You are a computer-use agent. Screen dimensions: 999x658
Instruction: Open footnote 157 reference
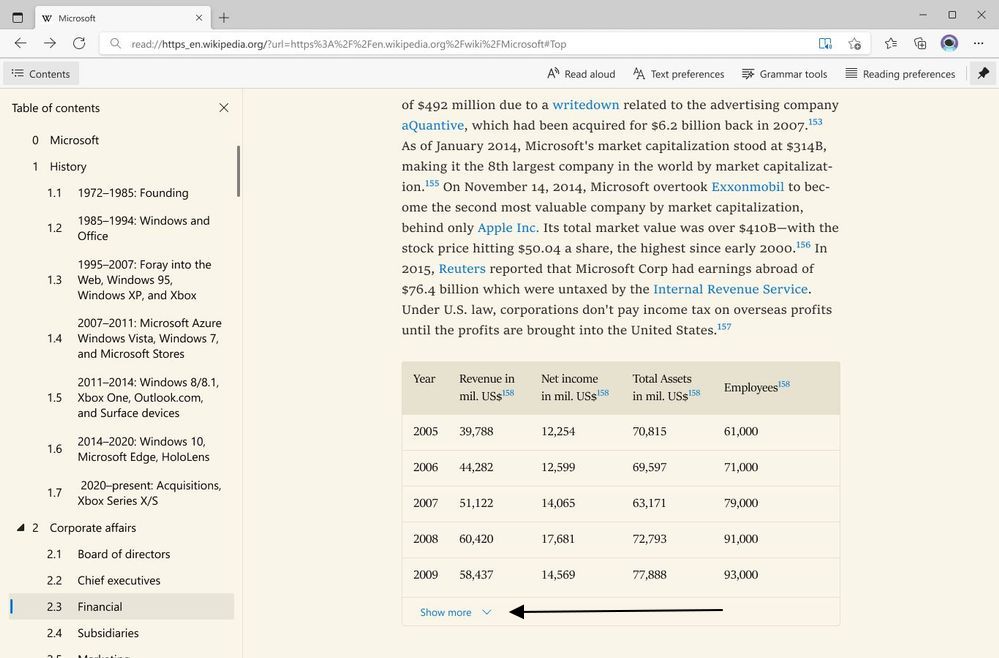tap(724, 326)
